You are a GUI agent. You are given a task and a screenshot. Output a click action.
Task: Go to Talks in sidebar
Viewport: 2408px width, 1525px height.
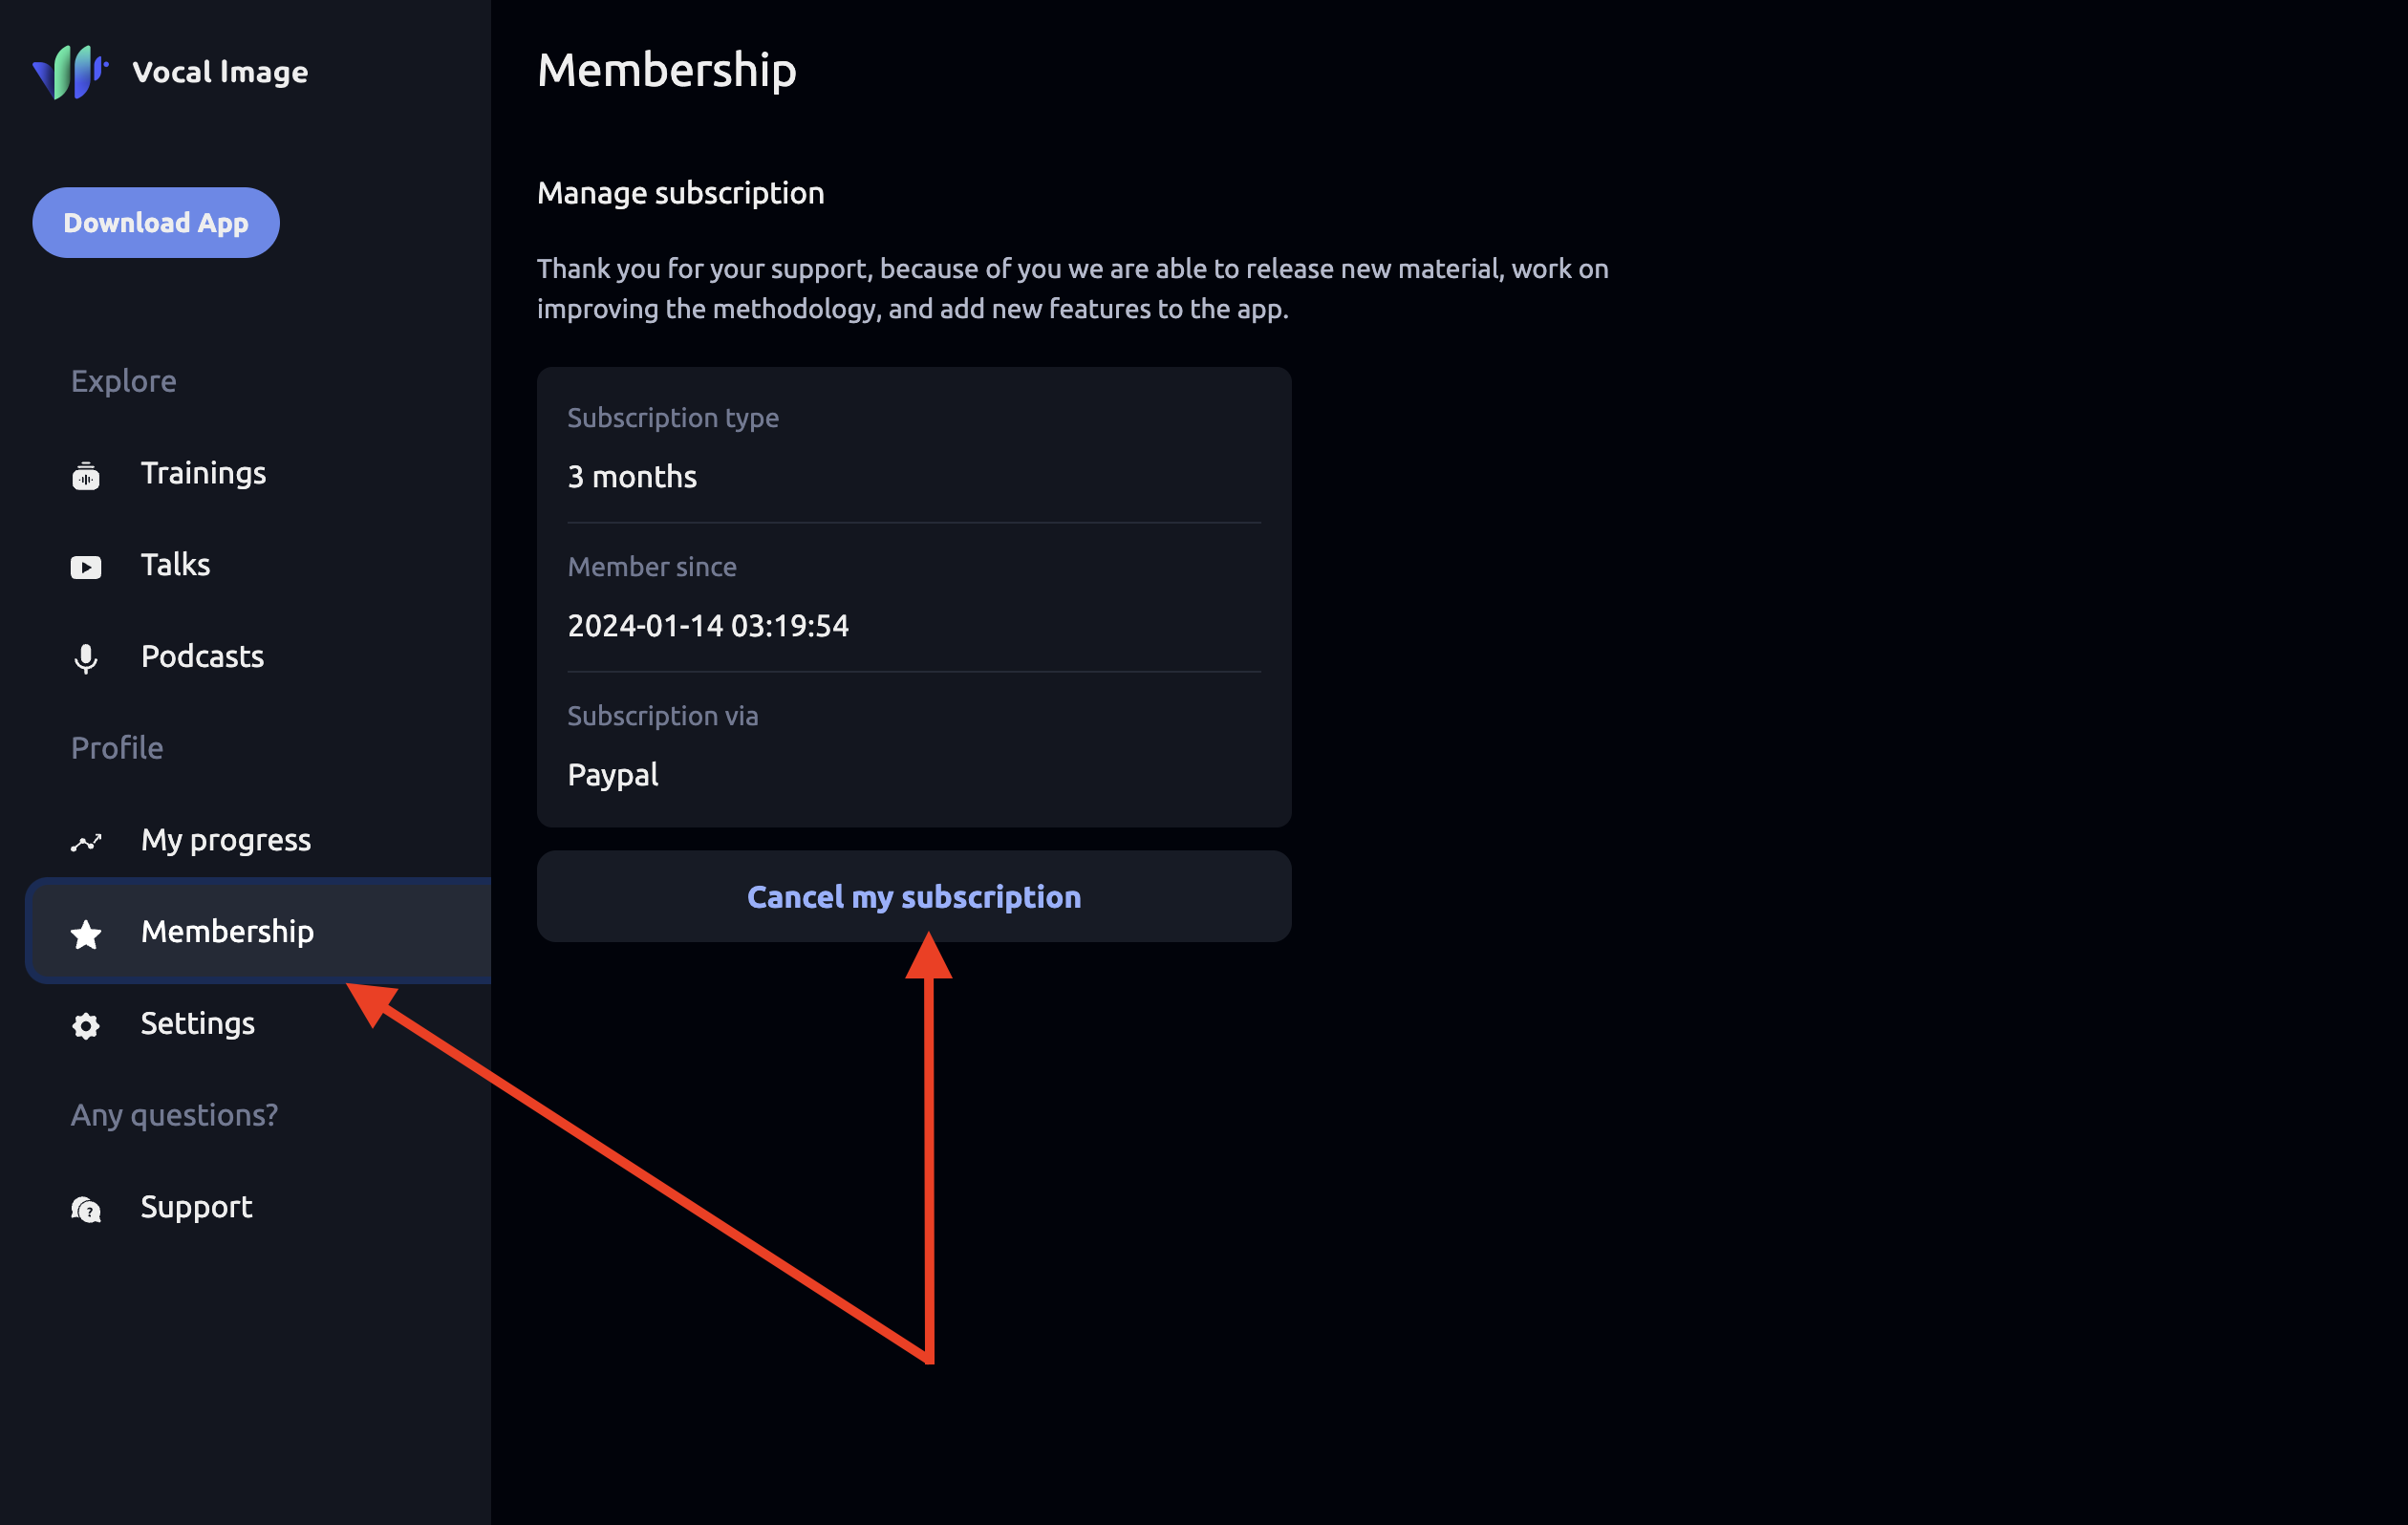click(175, 565)
